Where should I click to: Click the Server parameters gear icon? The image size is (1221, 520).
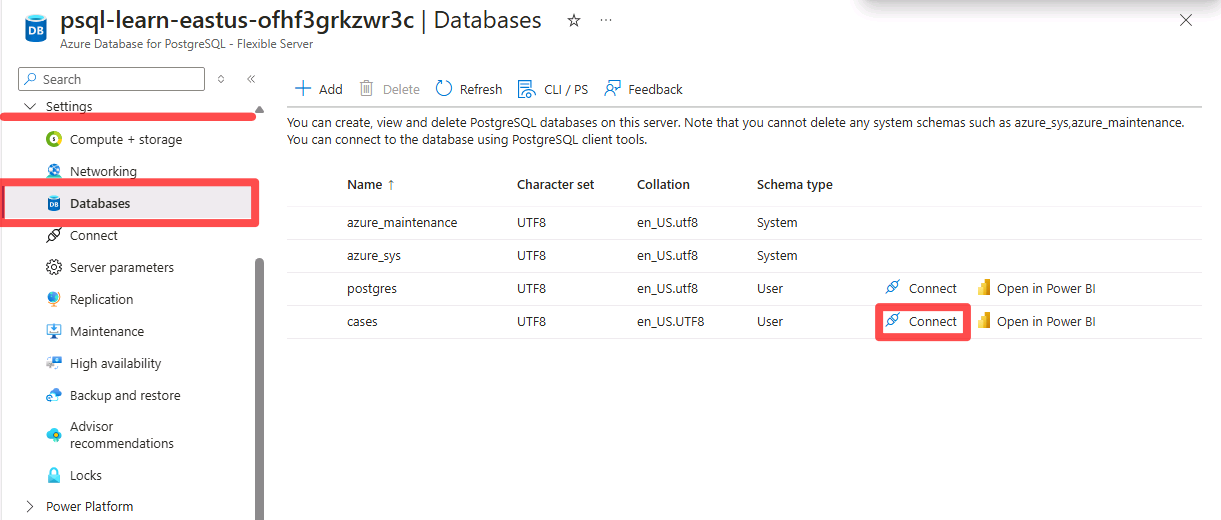54,267
